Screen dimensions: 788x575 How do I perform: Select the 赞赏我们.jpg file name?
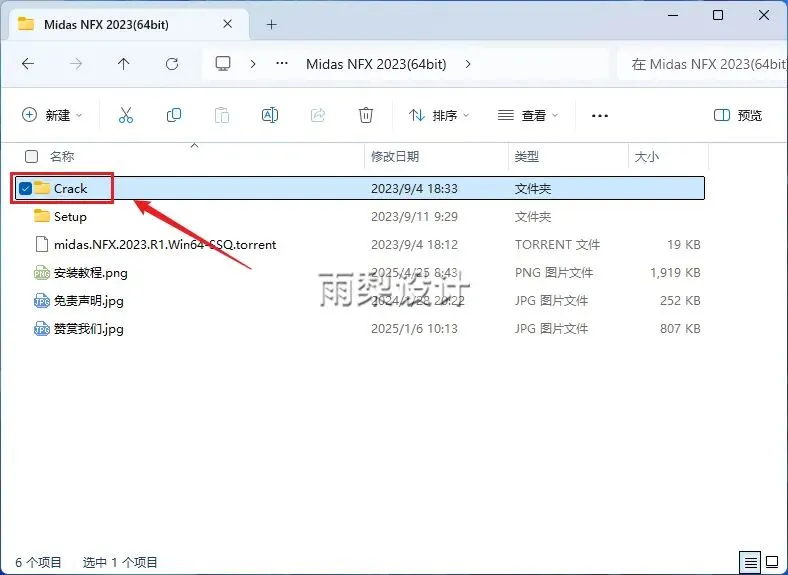pos(88,329)
